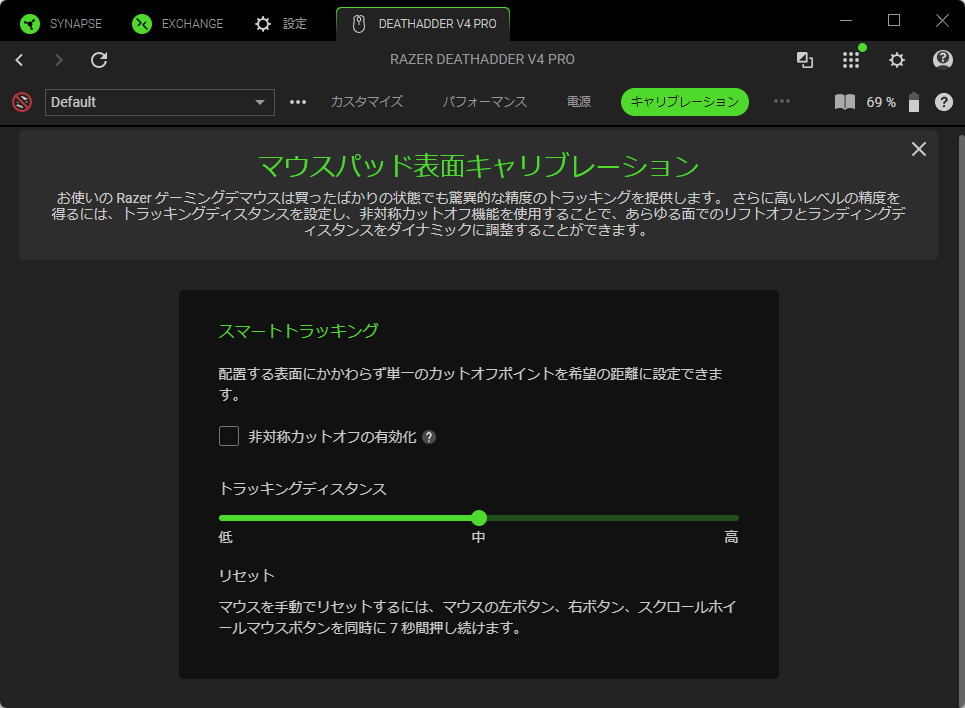
Task: Click the リセット heading
Action: tap(247, 576)
